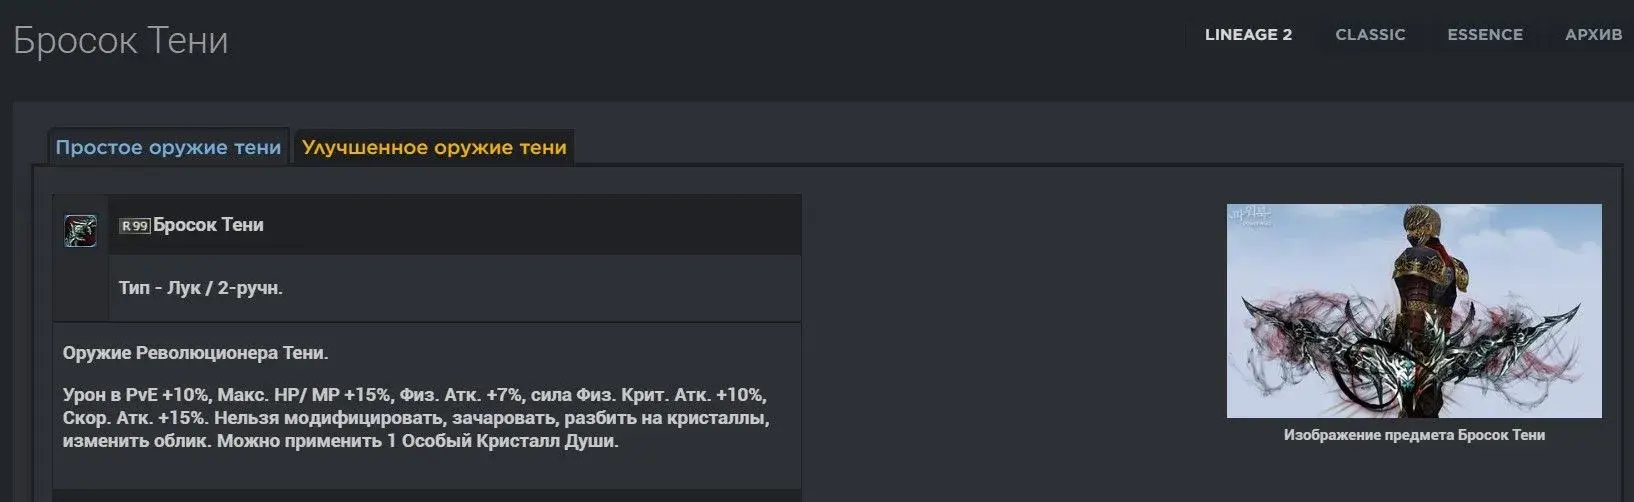Click the R99 grade badge
1634x502 pixels.
[134, 226]
